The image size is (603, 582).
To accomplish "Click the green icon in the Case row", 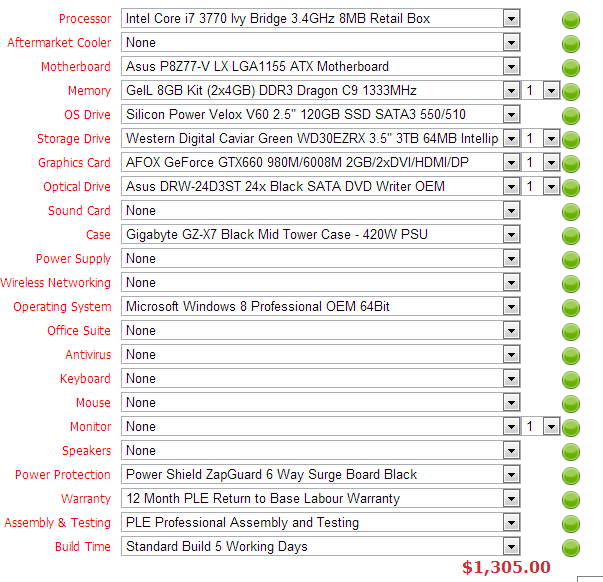I will pyautogui.click(x=571, y=236).
